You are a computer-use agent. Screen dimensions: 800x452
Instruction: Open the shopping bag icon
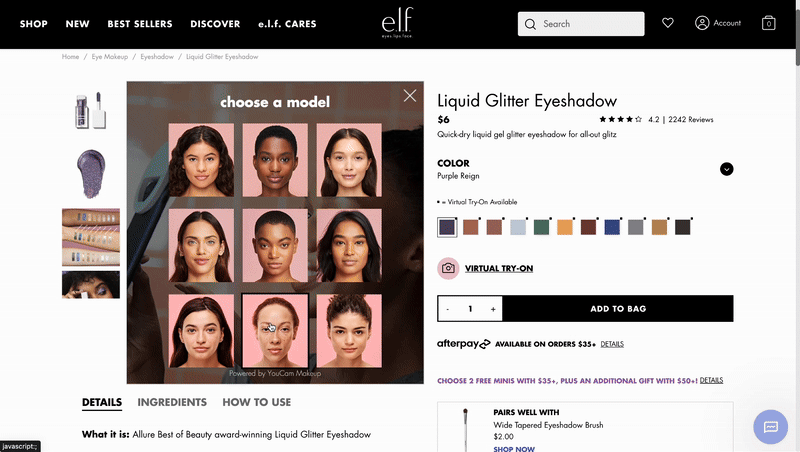tap(768, 23)
